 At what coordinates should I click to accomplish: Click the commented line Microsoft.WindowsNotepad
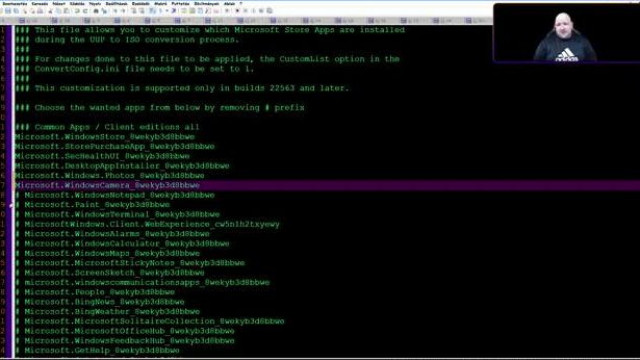pyautogui.click(x=115, y=195)
